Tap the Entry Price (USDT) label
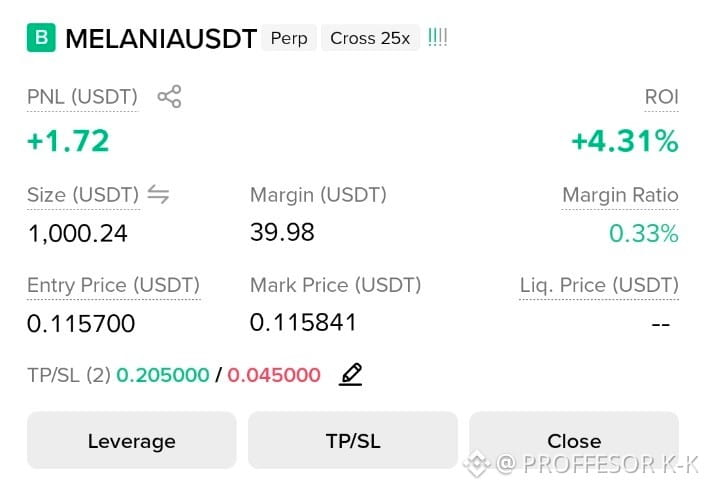 pos(113,285)
